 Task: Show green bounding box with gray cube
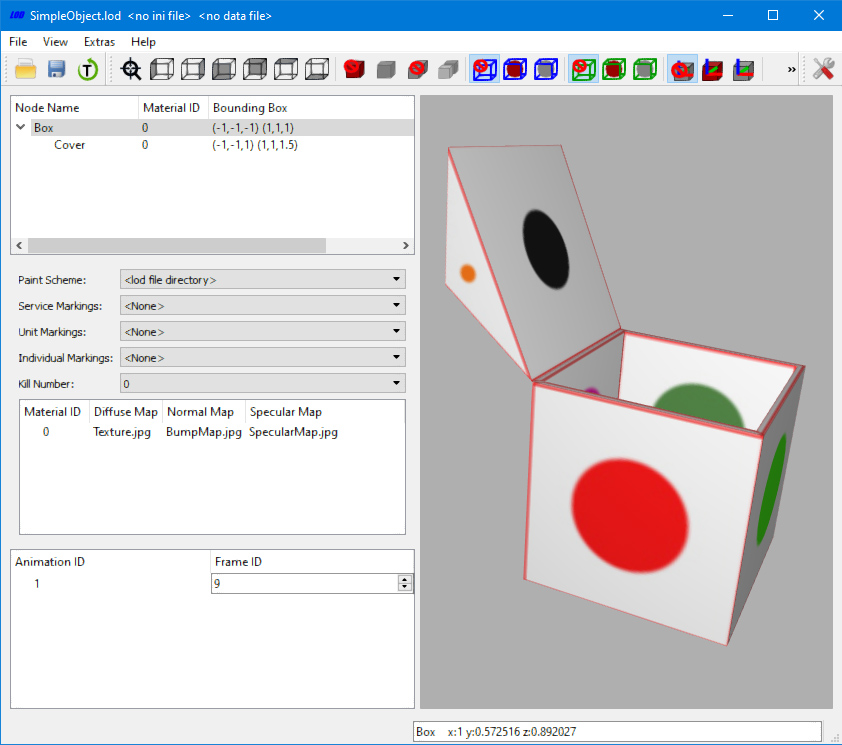coord(645,69)
